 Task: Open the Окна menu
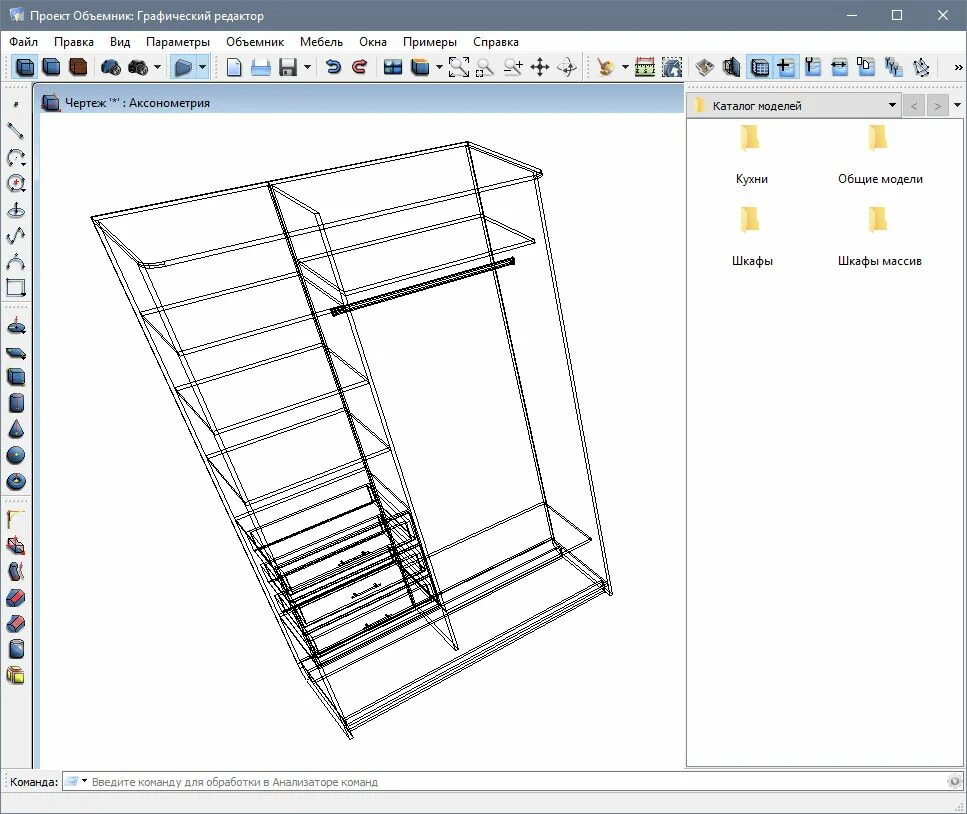(x=373, y=42)
